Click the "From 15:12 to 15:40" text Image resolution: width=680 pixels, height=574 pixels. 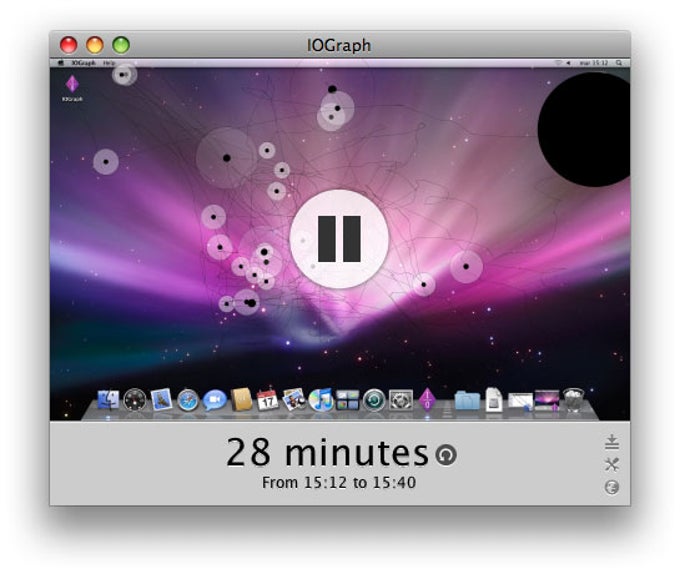point(339,483)
